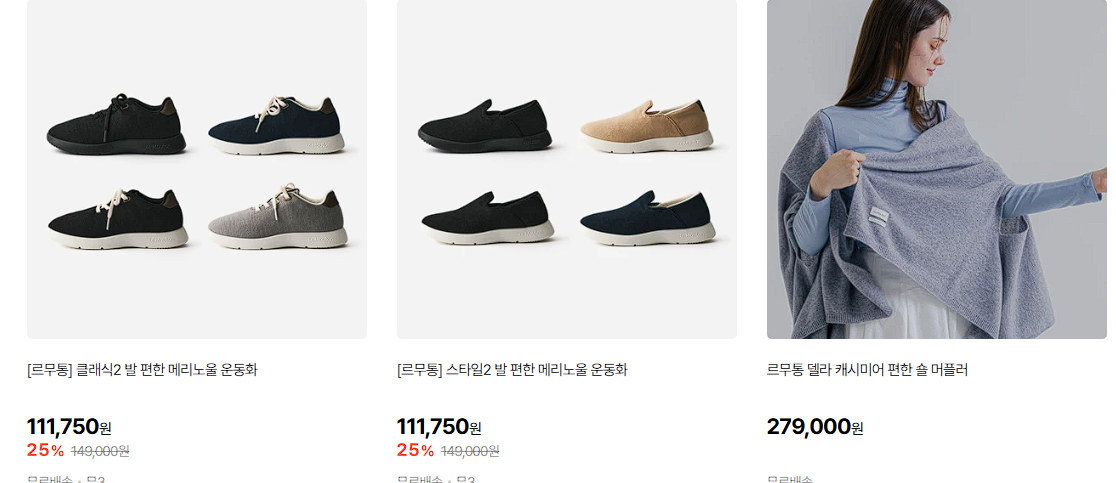The height and width of the screenshot is (483, 1116).
Task: Click the red 25% discount under 클래식2
Action: (46, 450)
